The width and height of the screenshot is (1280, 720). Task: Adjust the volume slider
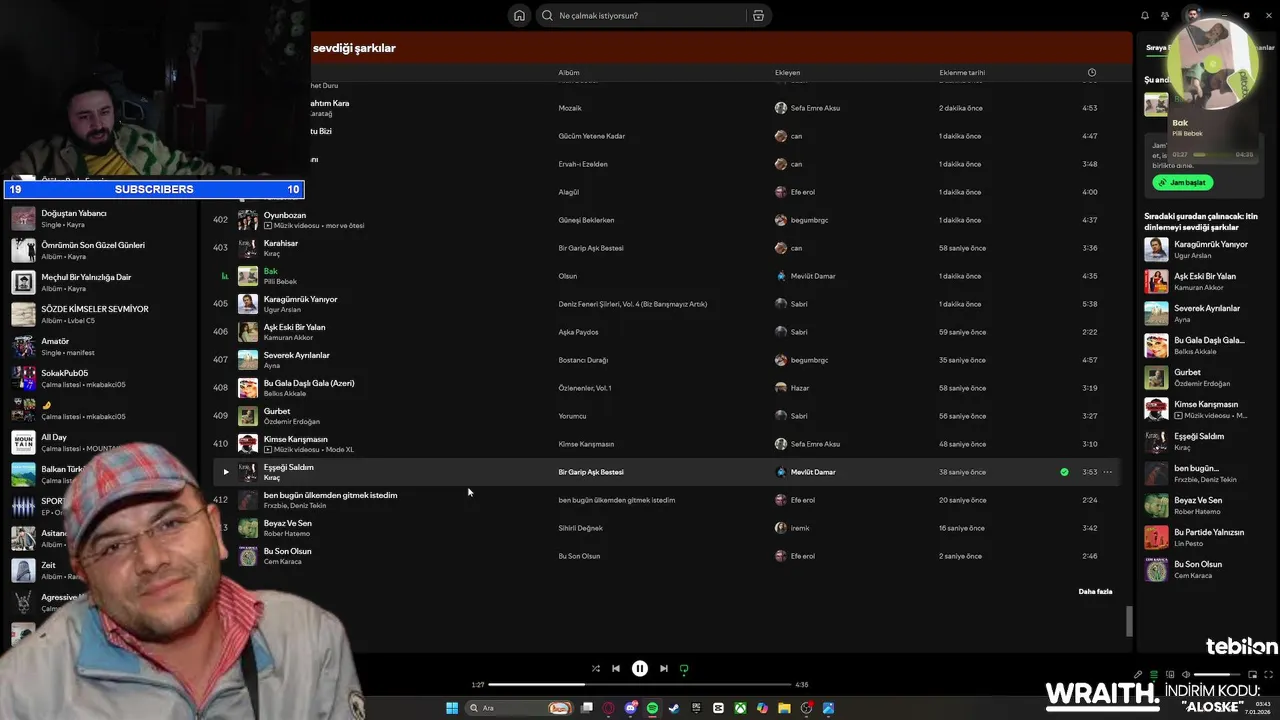coord(1217,674)
